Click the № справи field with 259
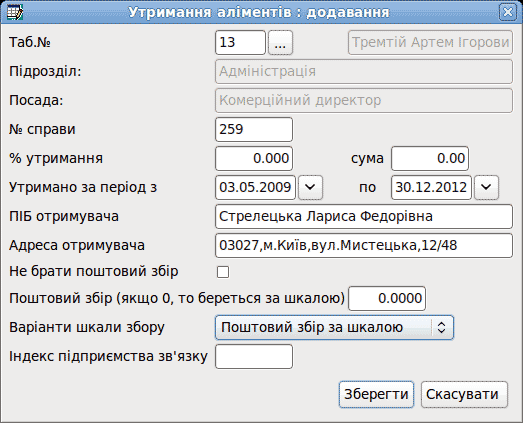 point(254,129)
